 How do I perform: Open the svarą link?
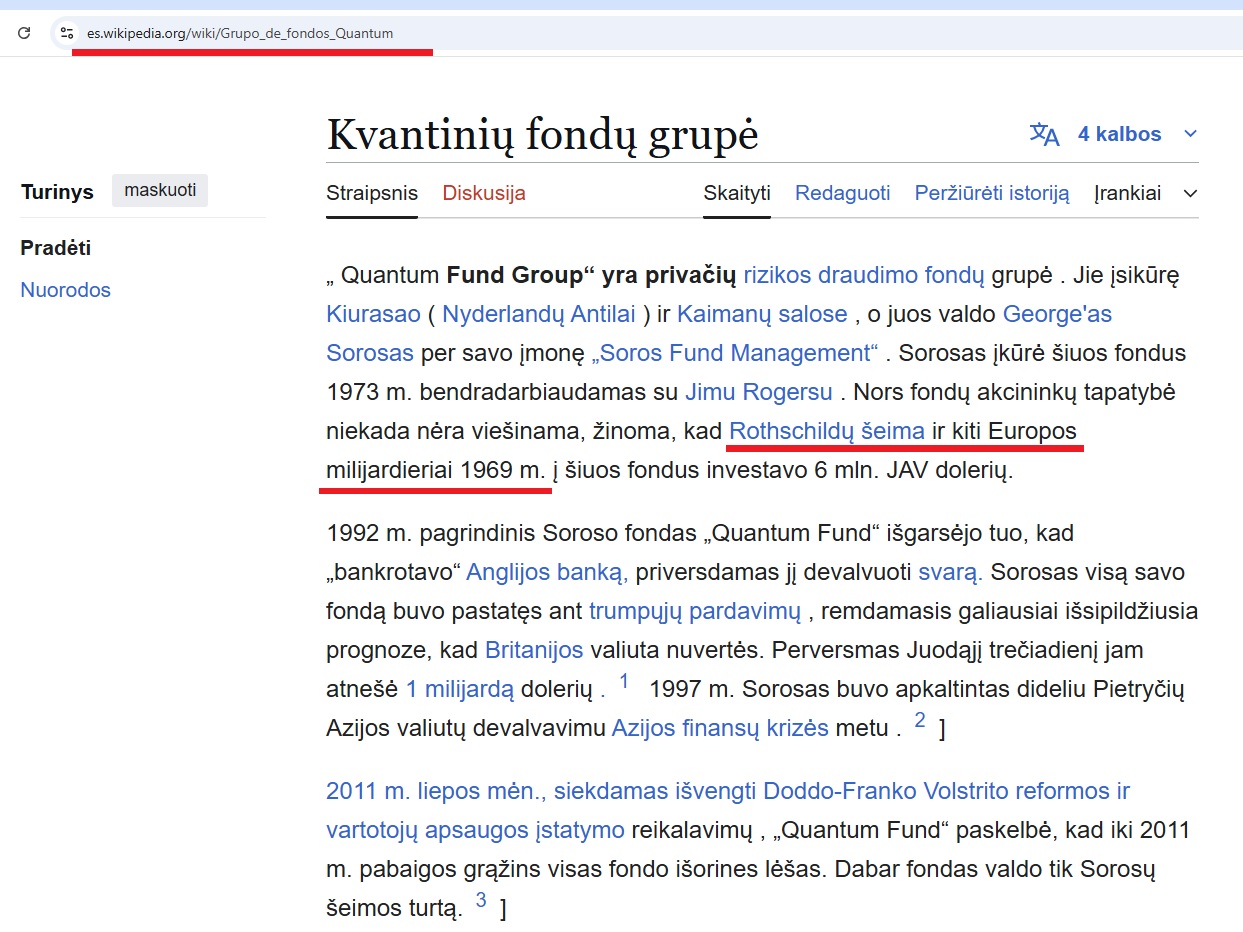(x=951, y=573)
